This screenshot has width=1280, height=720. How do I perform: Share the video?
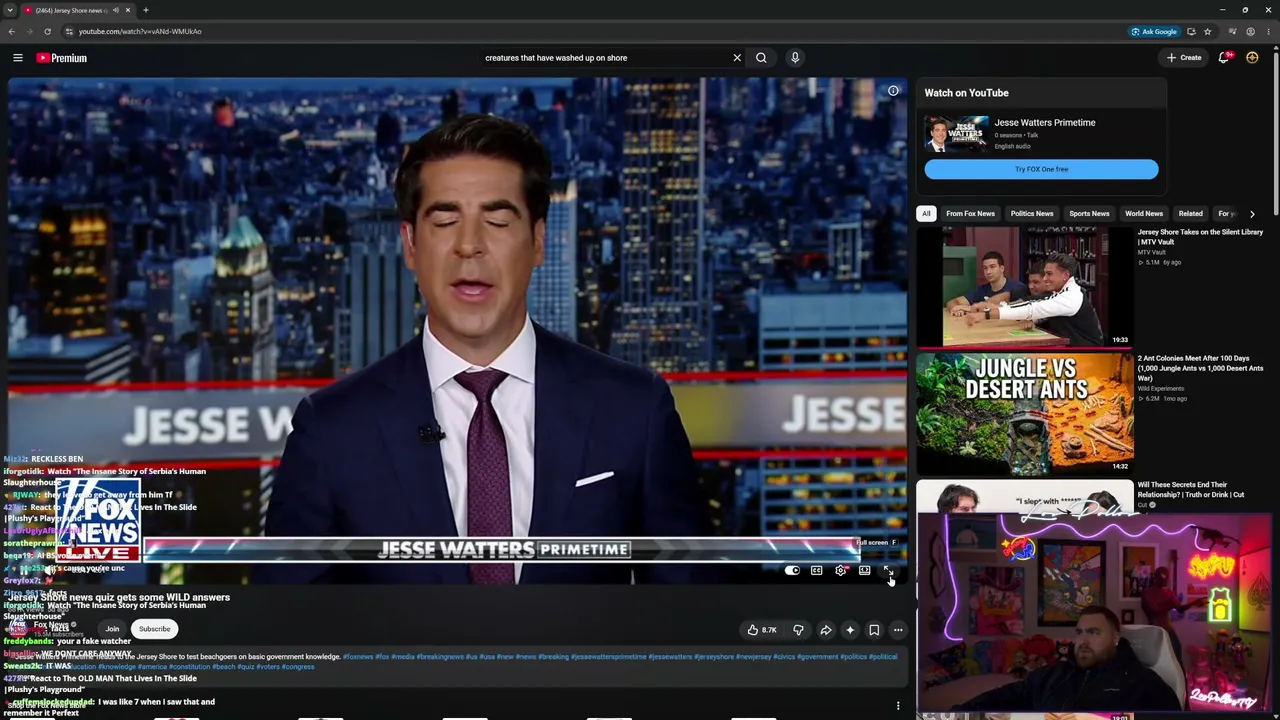(x=826, y=630)
